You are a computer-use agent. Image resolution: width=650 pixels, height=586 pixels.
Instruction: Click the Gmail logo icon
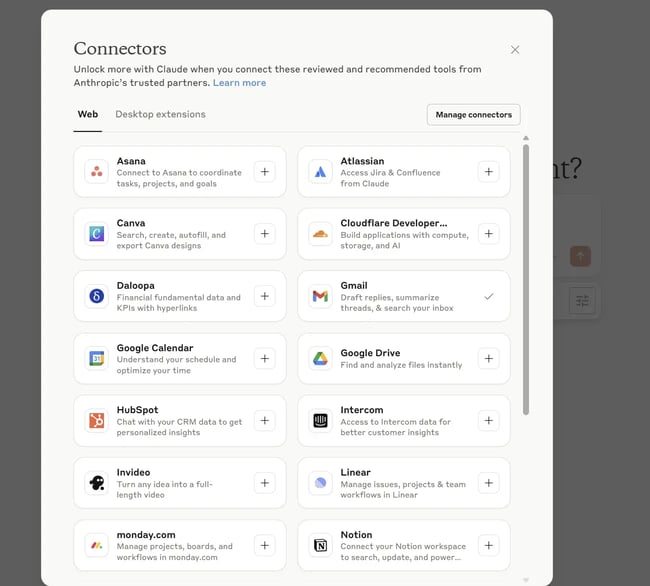click(x=320, y=296)
